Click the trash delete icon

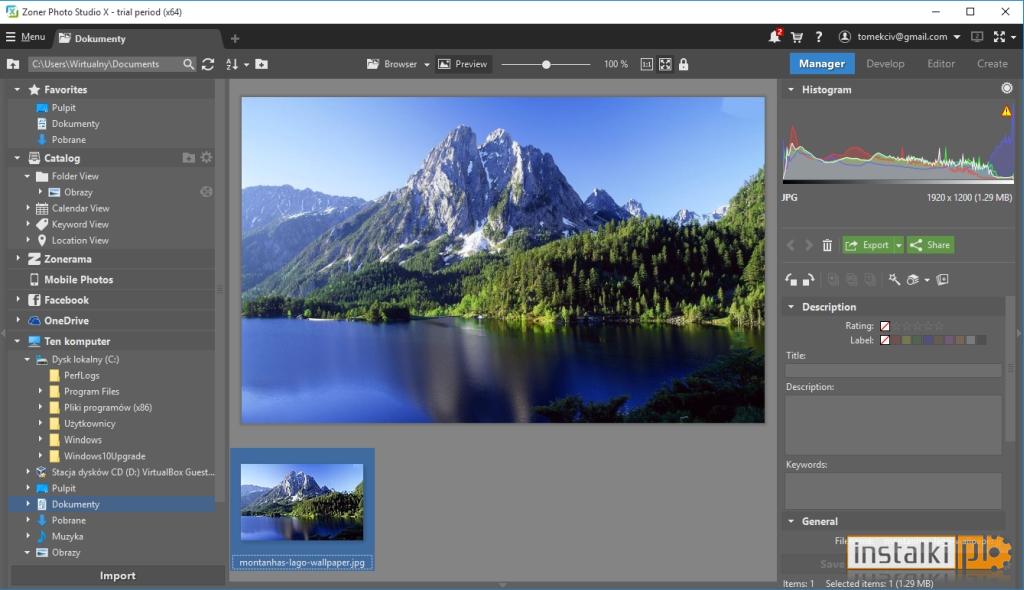[x=827, y=245]
